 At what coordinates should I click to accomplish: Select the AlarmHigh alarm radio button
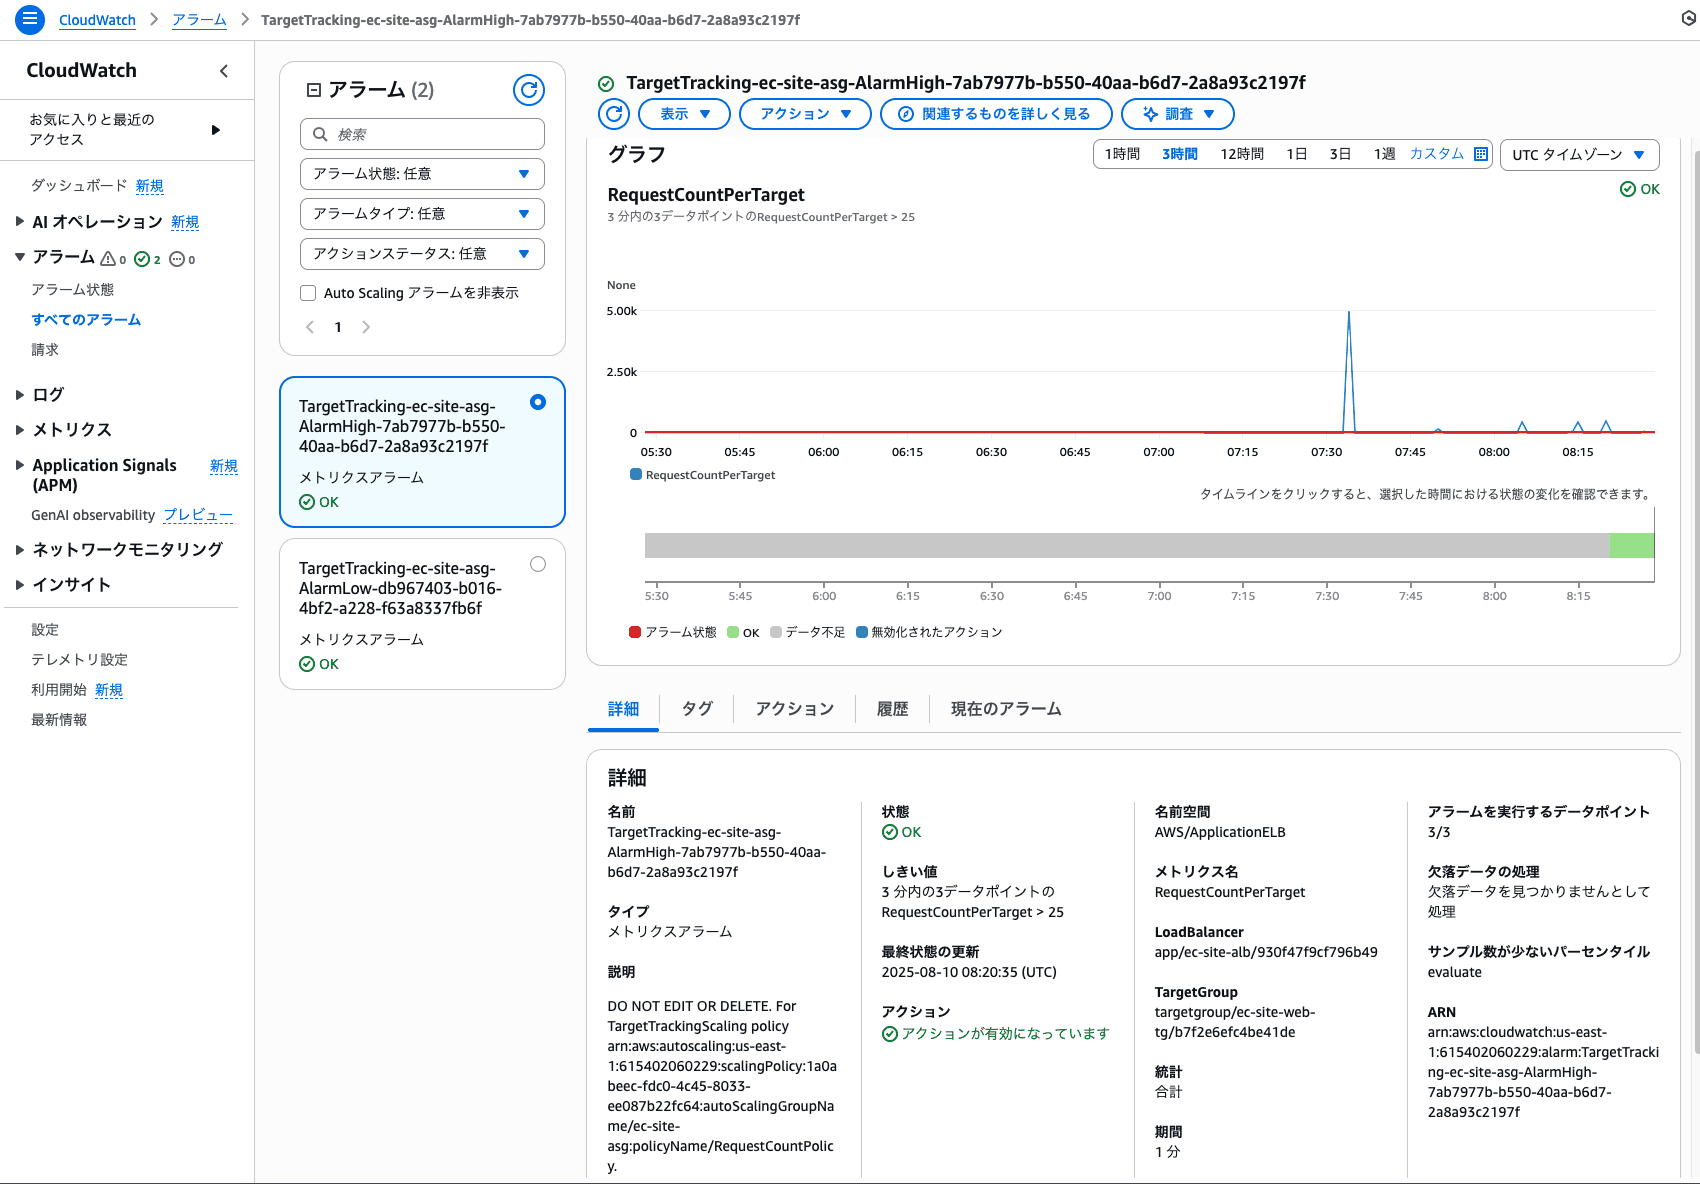coord(538,402)
